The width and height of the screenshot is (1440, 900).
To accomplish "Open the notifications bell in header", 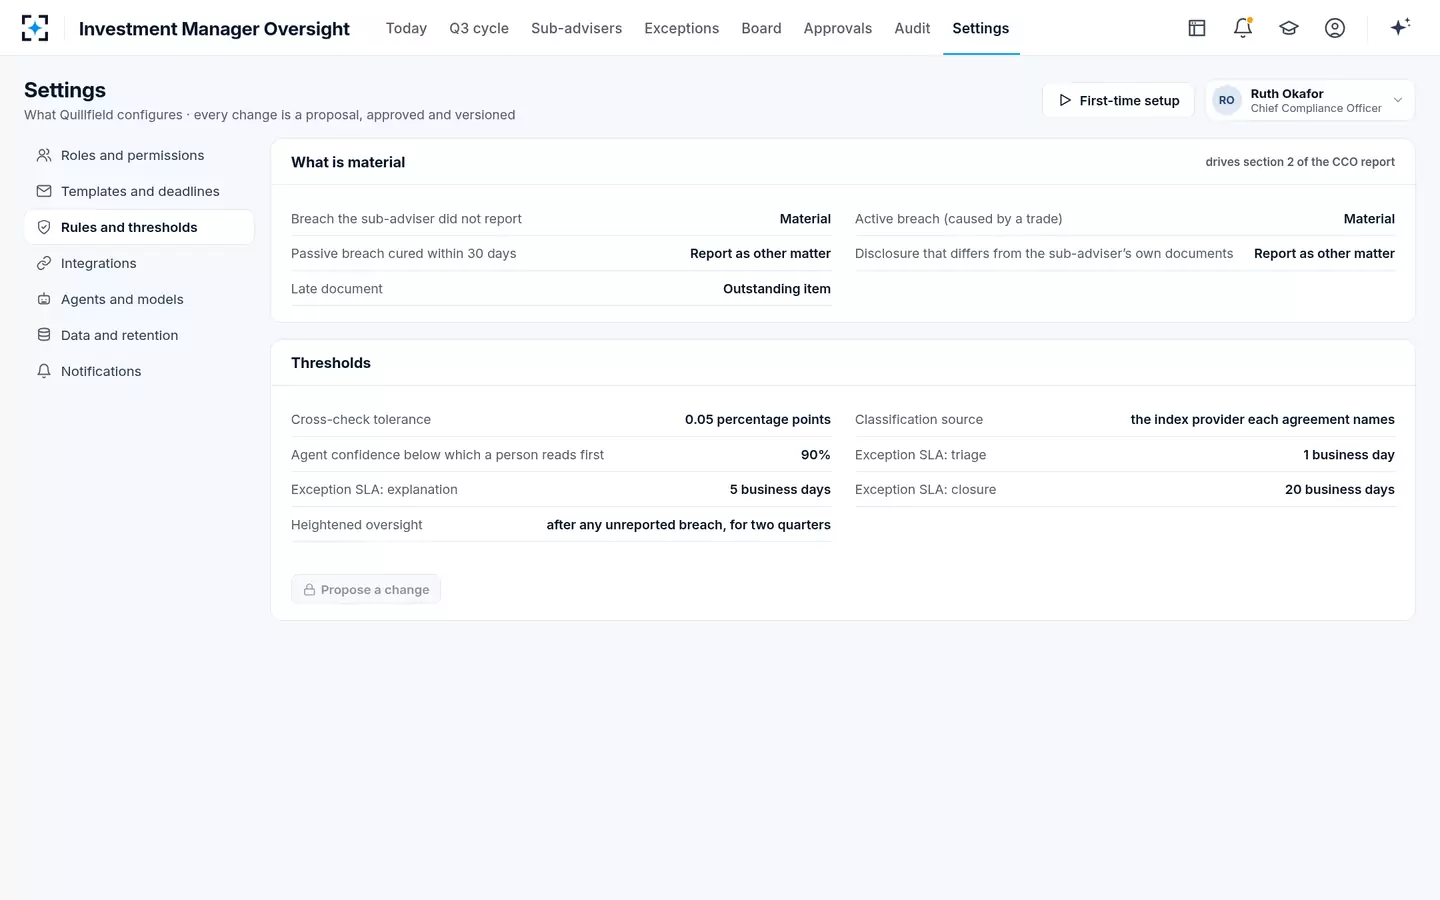I will coord(1243,28).
